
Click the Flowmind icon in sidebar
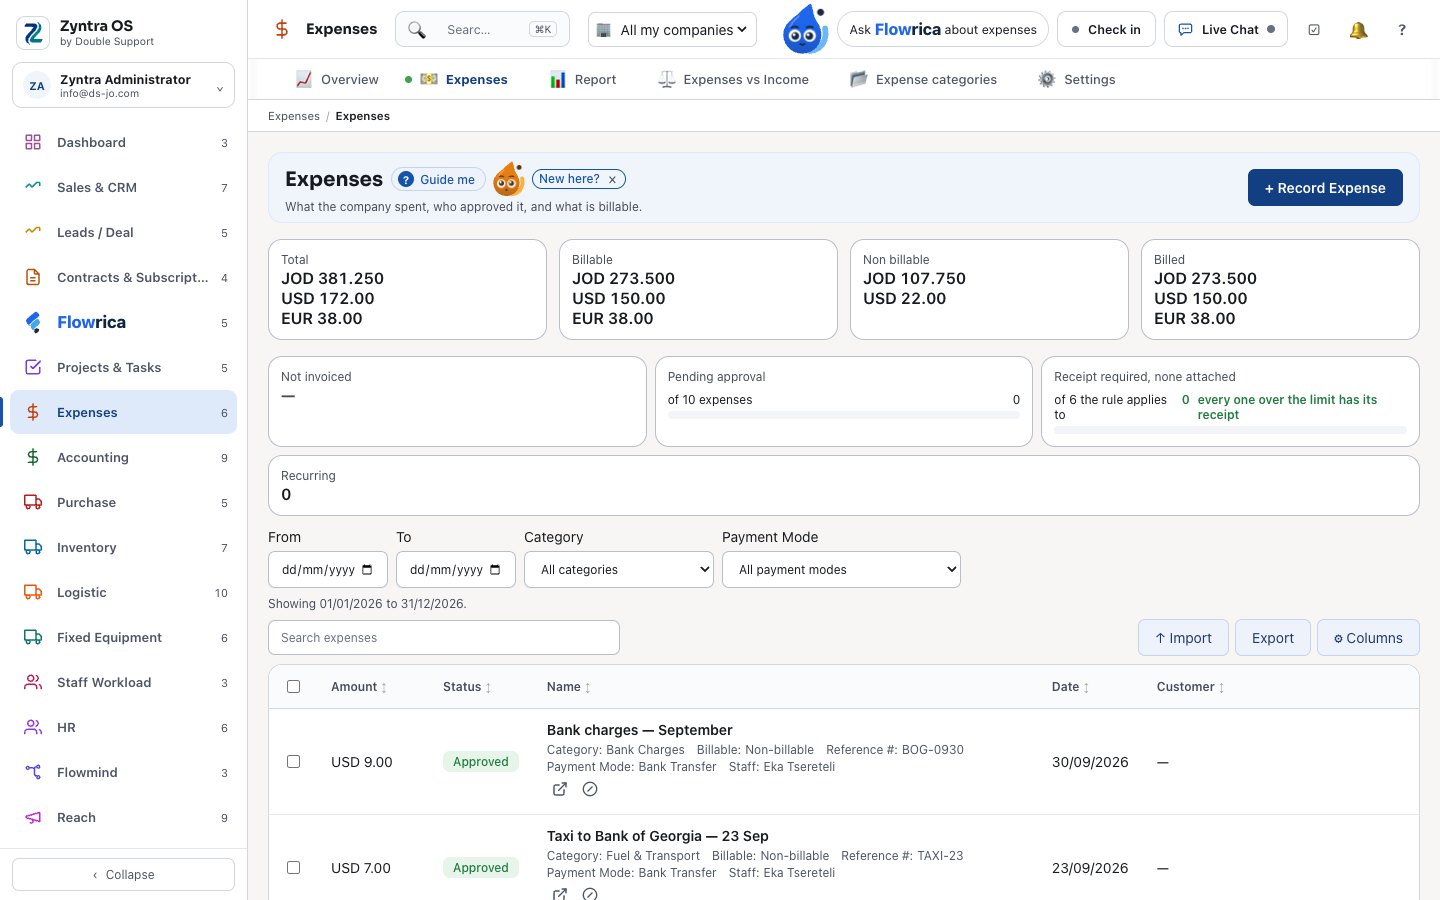tap(33, 772)
